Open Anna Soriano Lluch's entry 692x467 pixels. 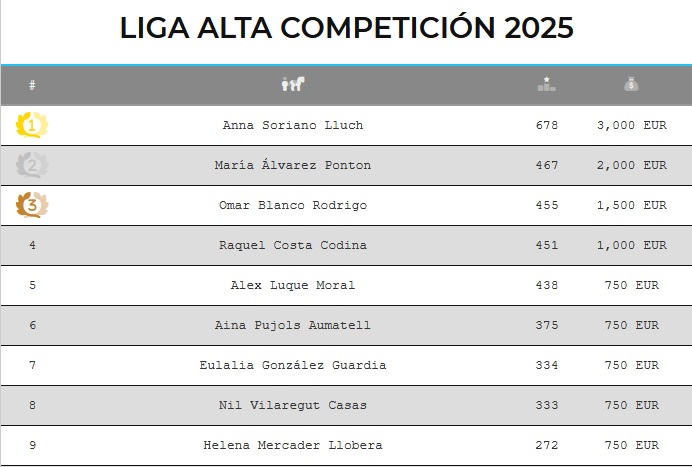(292, 125)
